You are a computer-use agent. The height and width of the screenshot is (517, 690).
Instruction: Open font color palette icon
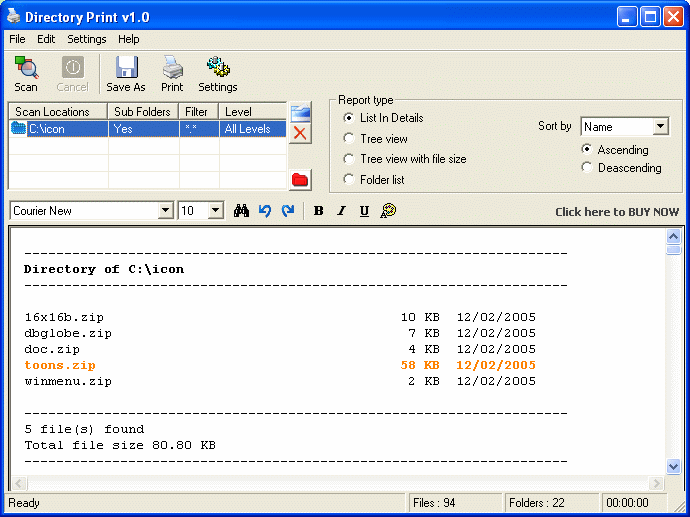click(x=388, y=211)
